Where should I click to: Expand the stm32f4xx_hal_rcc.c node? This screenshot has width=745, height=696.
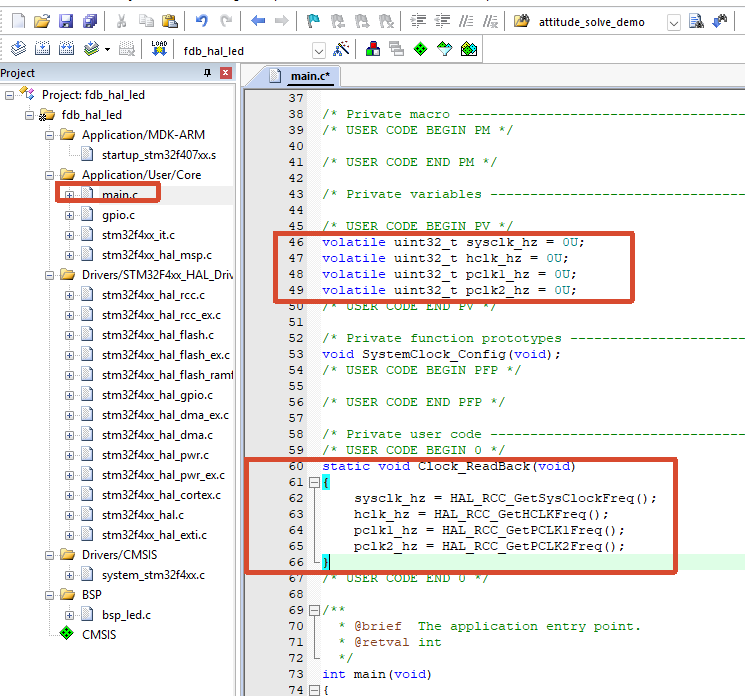pyautogui.click(x=69, y=296)
